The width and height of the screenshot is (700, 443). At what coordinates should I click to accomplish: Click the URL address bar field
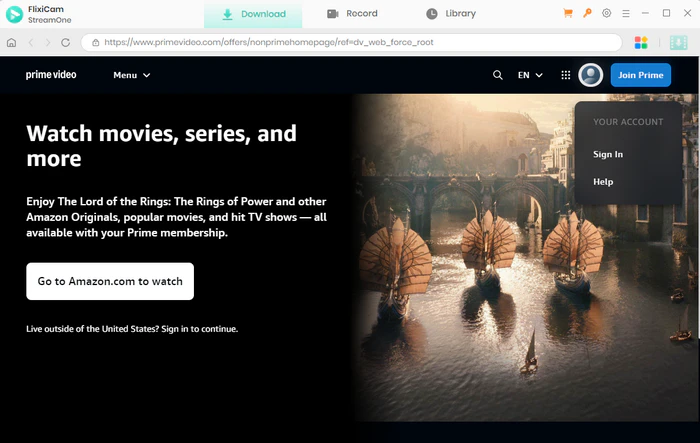pyautogui.click(x=350, y=43)
